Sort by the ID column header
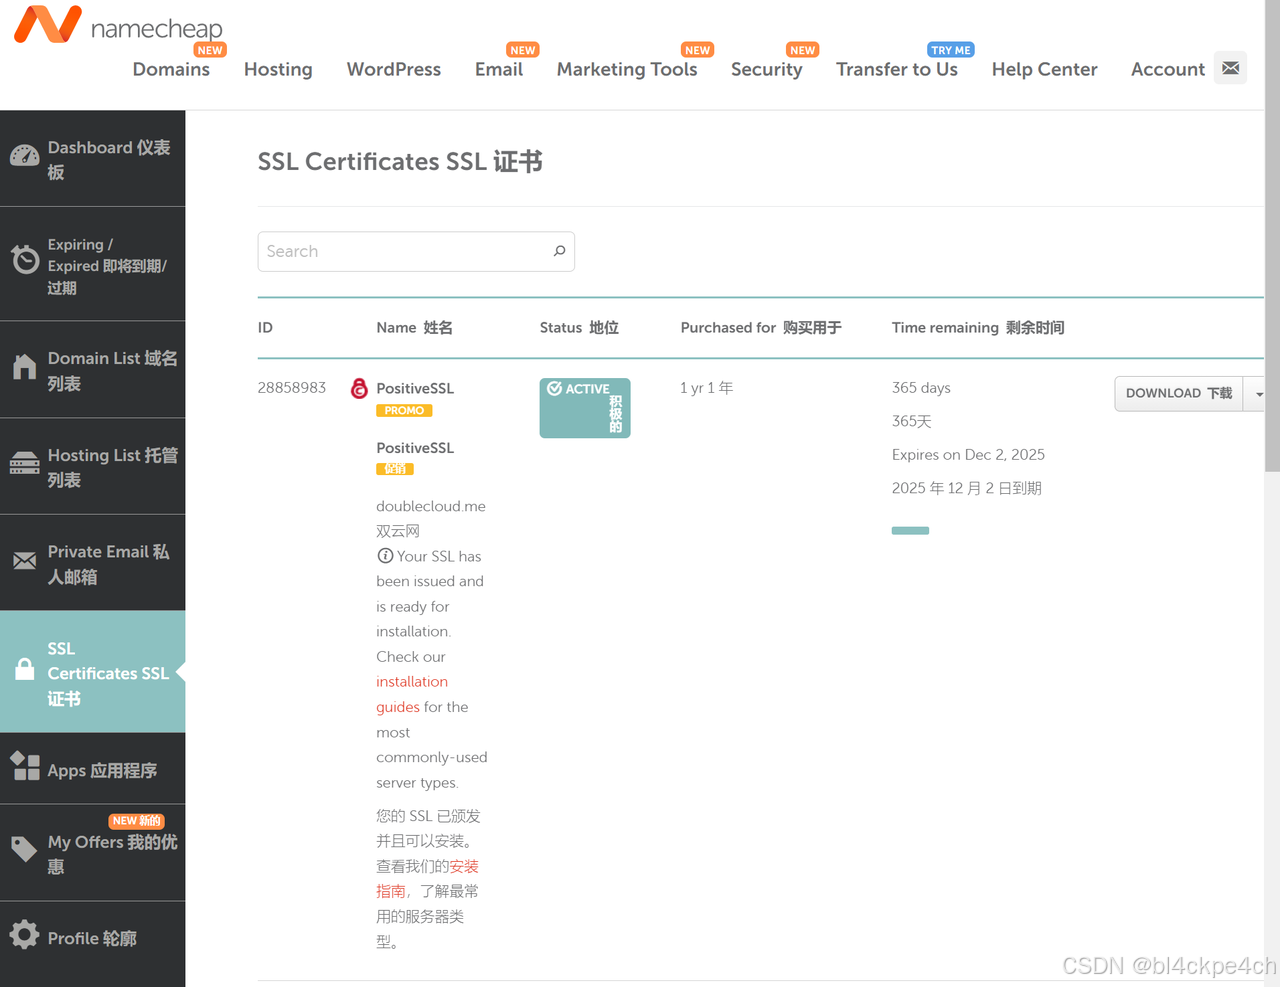Screen dimensions: 1280x987 [265, 327]
